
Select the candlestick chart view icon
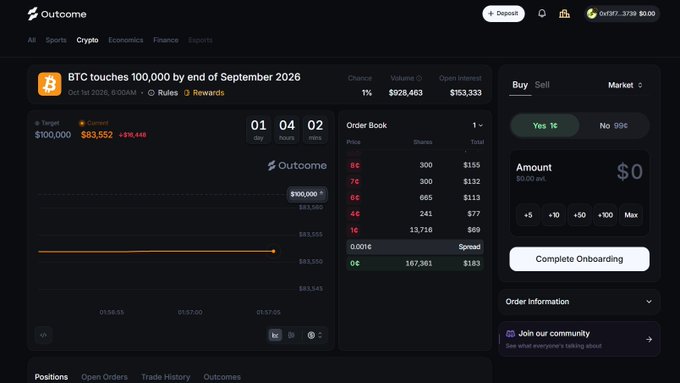pyautogui.click(x=291, y=335)
